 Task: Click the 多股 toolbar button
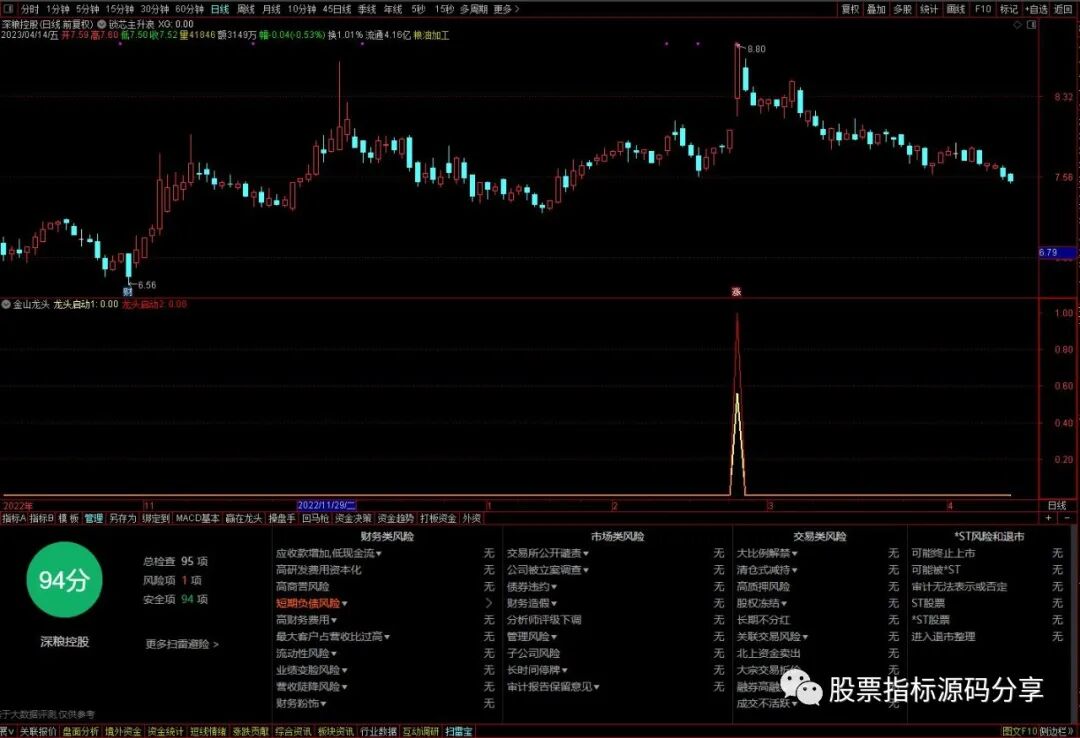[902, 9]
